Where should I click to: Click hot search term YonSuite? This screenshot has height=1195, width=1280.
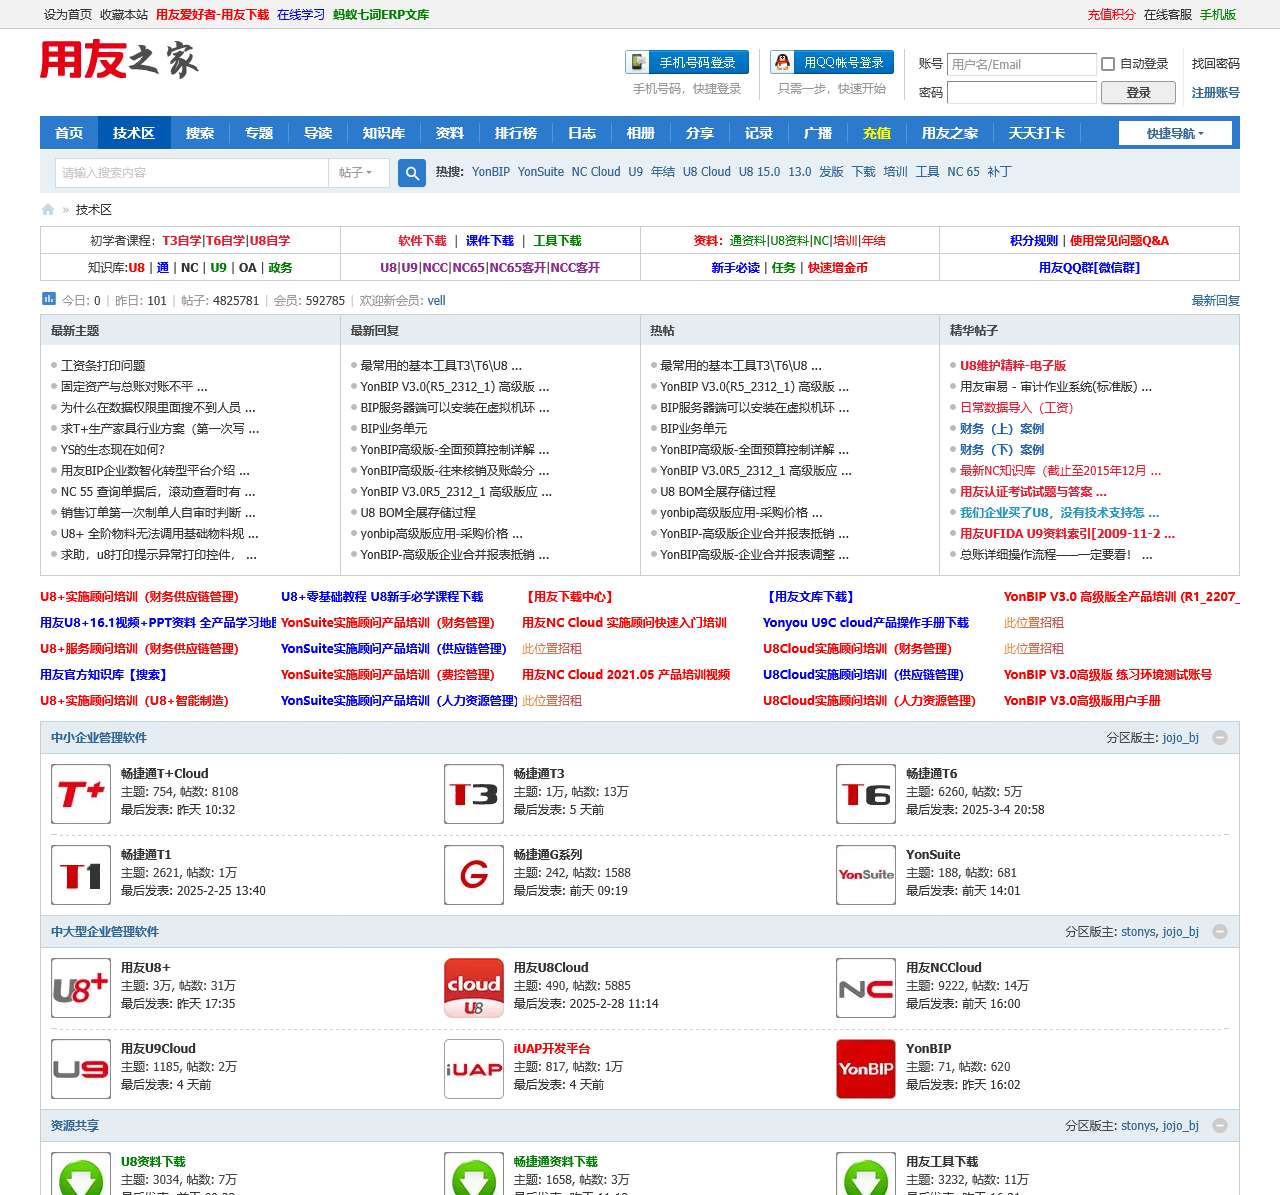click(541, 172)
